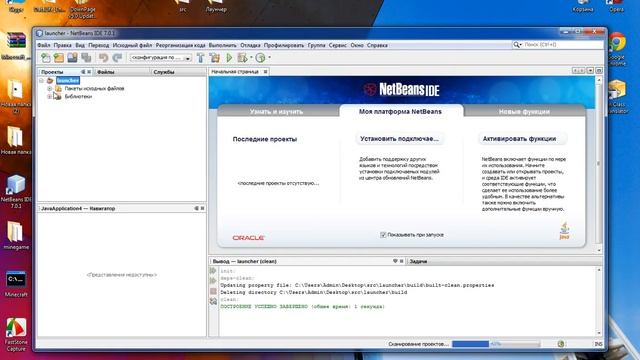Screen dimensions: 640x360
Task: Expand the Библиотеки node
Action: click(x=49, y=97)
